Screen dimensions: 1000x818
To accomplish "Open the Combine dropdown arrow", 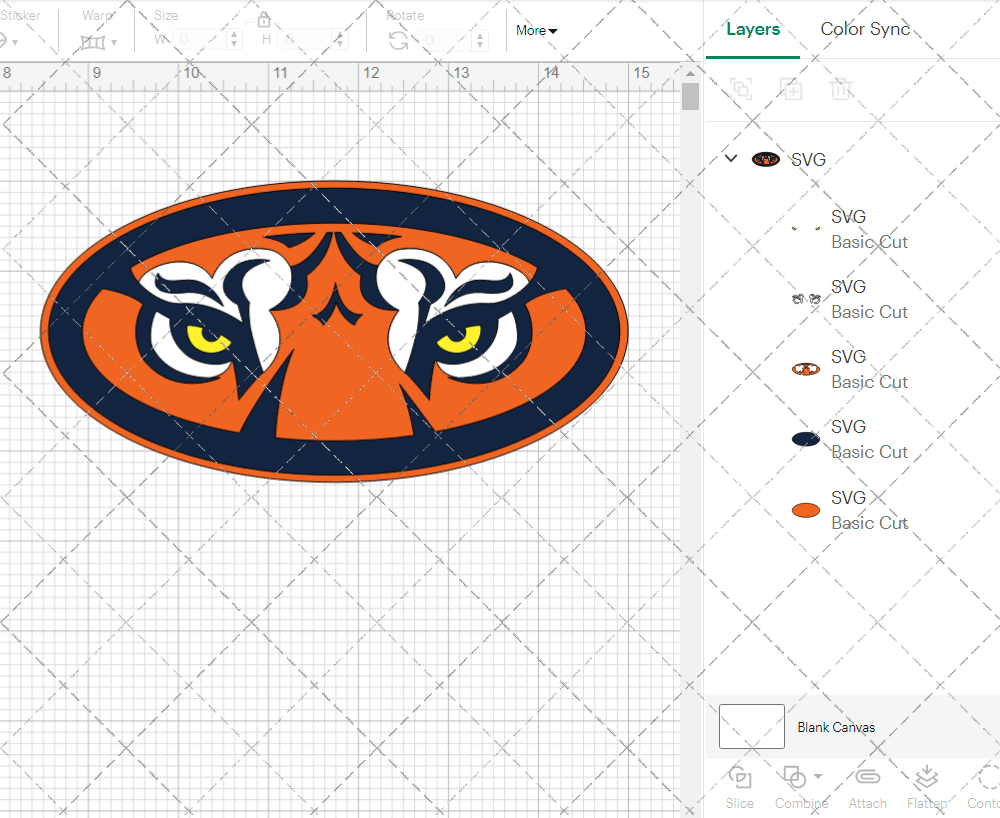I will (818, 777).
